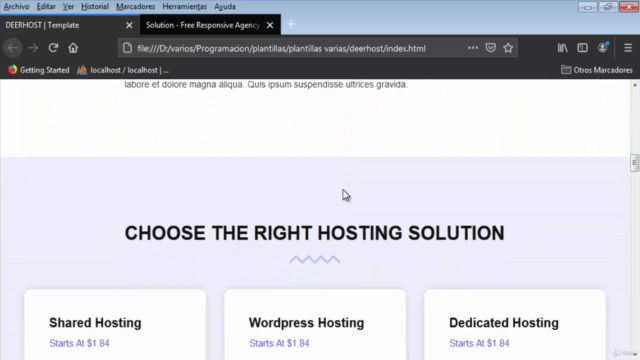Screen dimensions: 640x360
Task: Open the Otros Marcadores bookmarks folder
Action: [x=596, y=70]
